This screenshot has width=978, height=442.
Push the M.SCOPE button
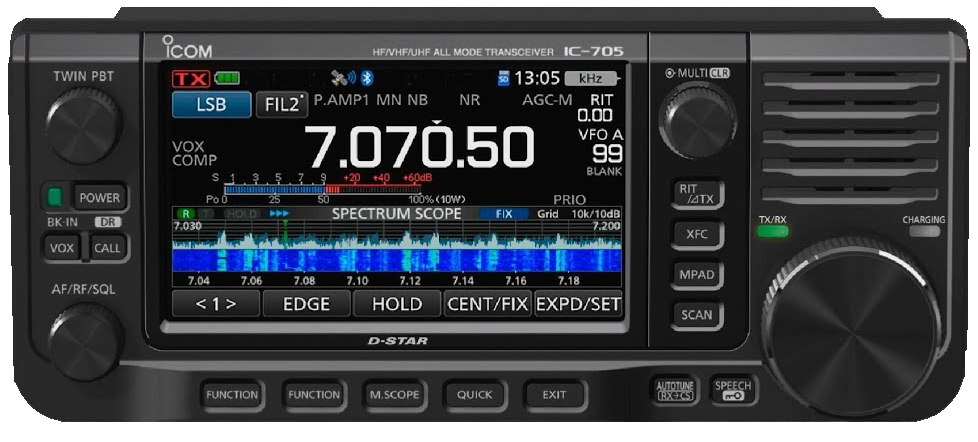point(394,395)
